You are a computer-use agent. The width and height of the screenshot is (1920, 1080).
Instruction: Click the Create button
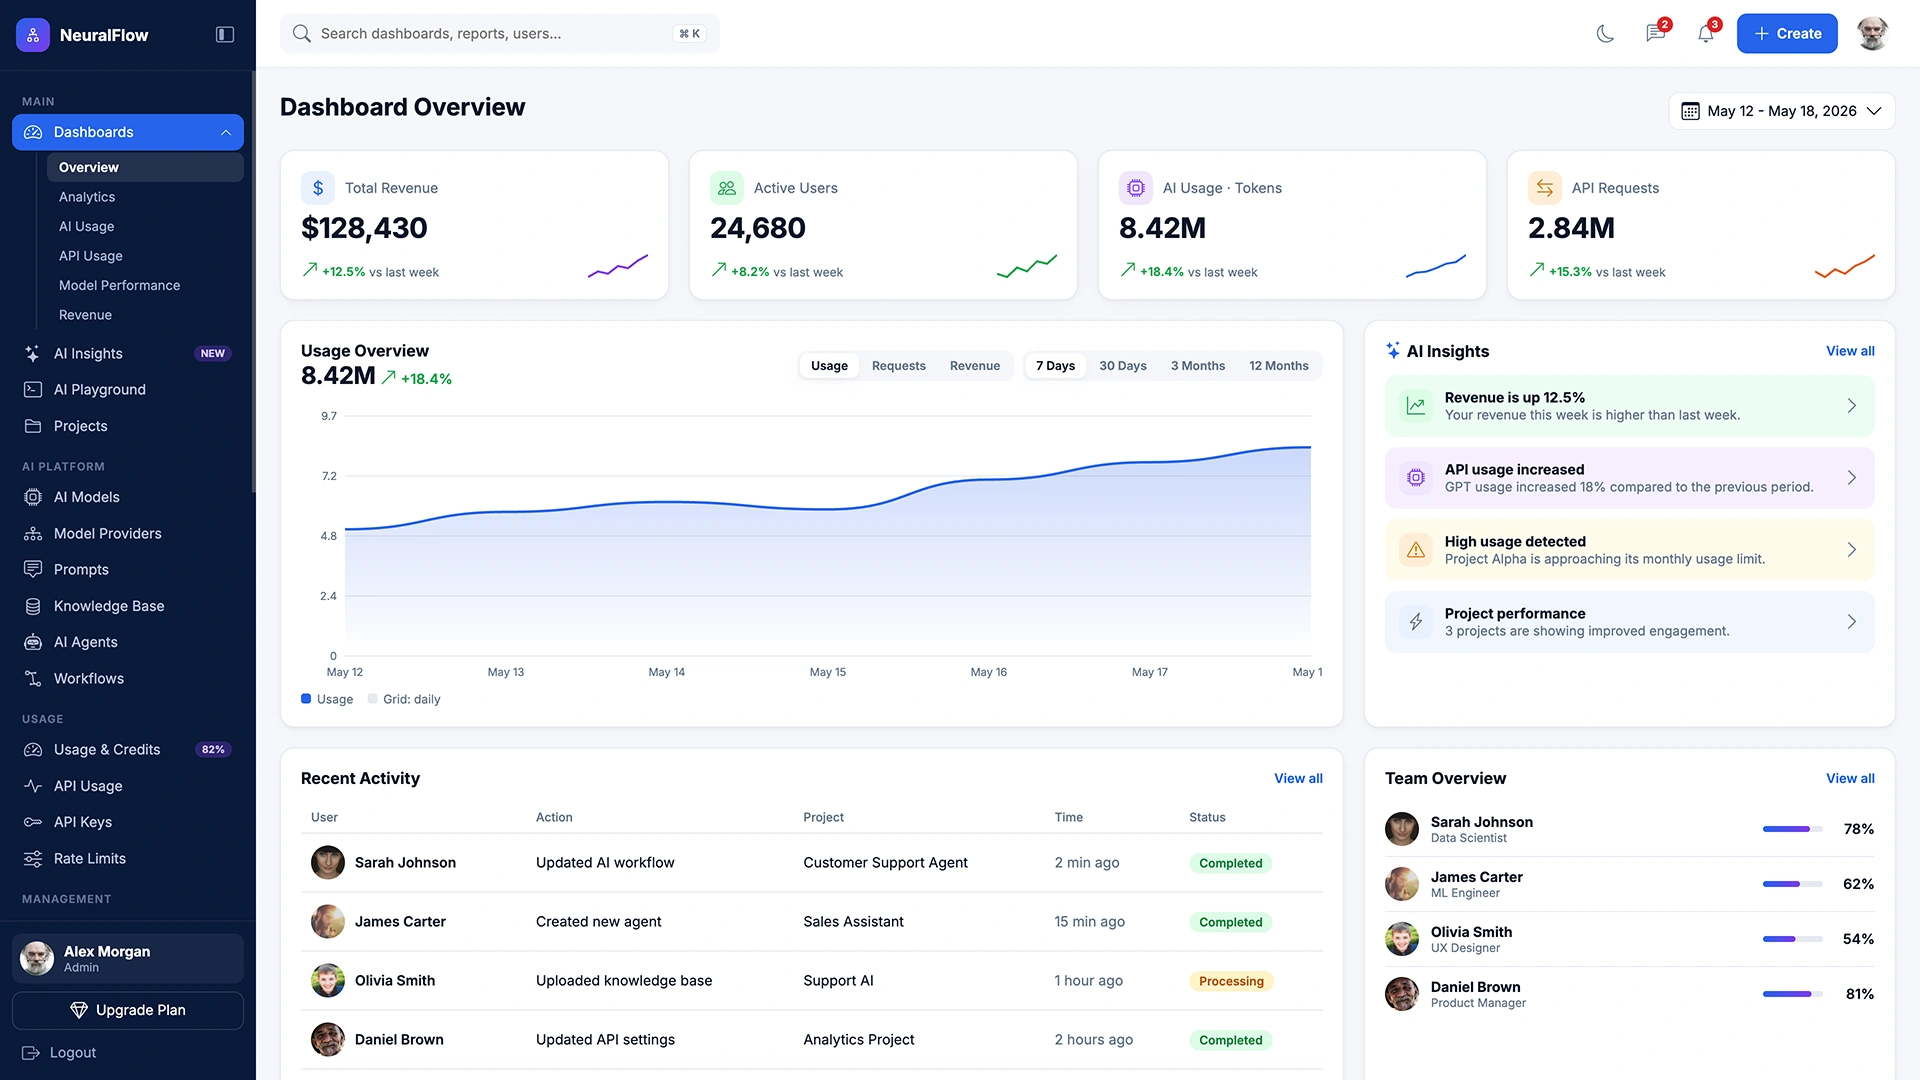[x=1787, y=34]
